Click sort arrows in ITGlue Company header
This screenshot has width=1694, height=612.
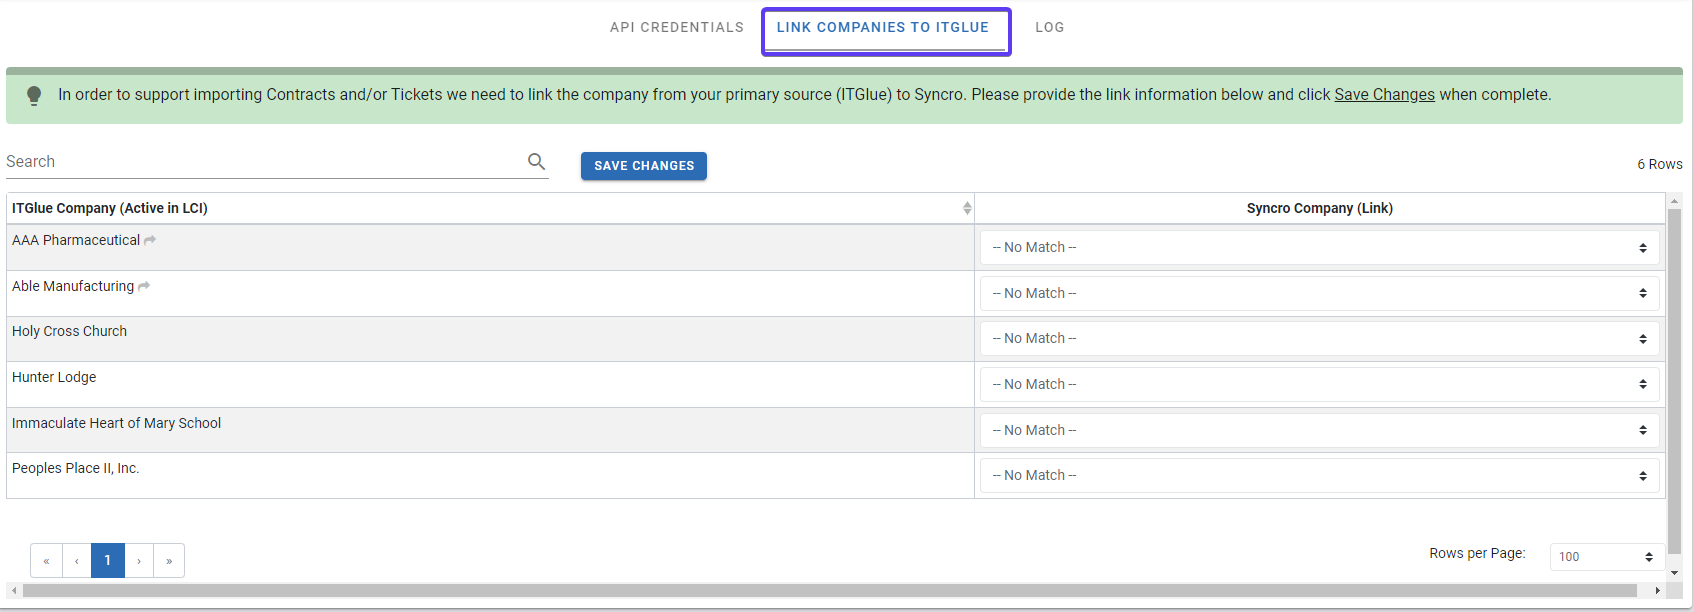click(967, 208)
